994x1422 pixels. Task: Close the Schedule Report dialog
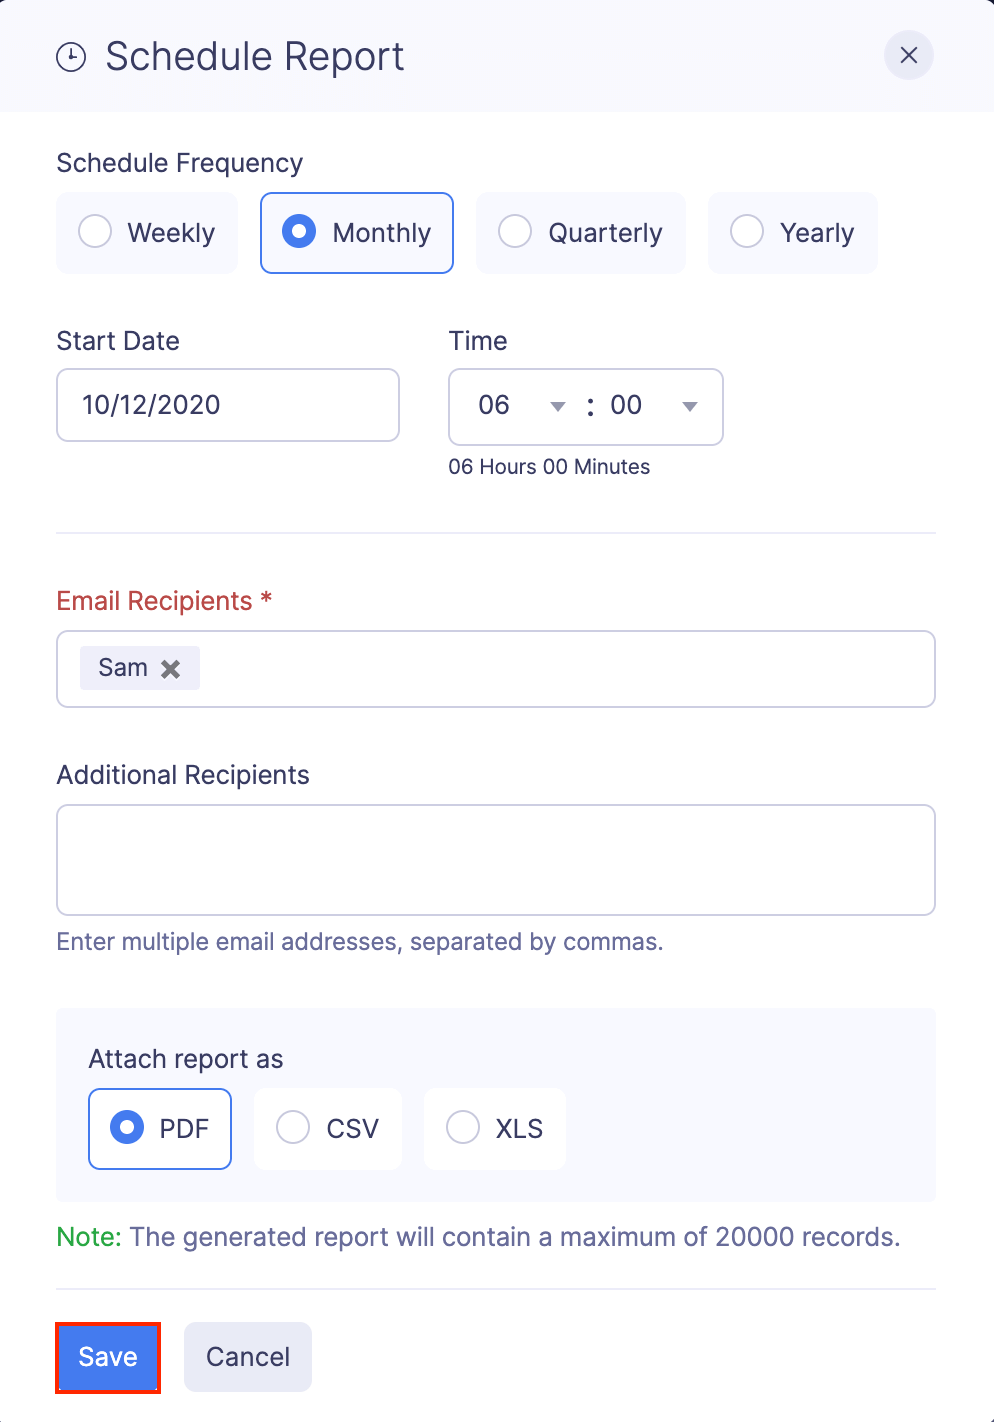coord(908,55)
